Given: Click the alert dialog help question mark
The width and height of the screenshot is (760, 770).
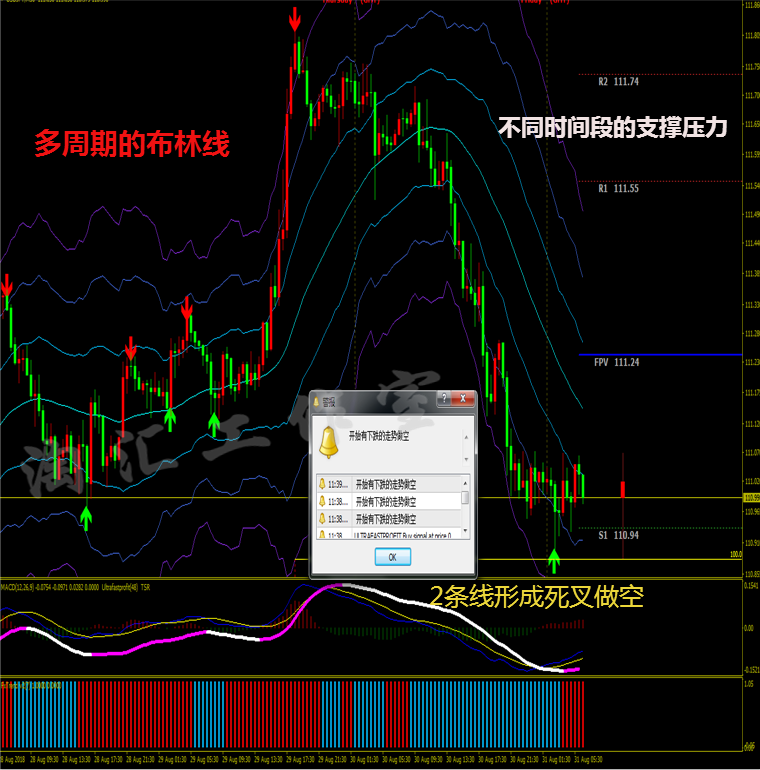Looking at the screenshot, I should click(444, 398).
